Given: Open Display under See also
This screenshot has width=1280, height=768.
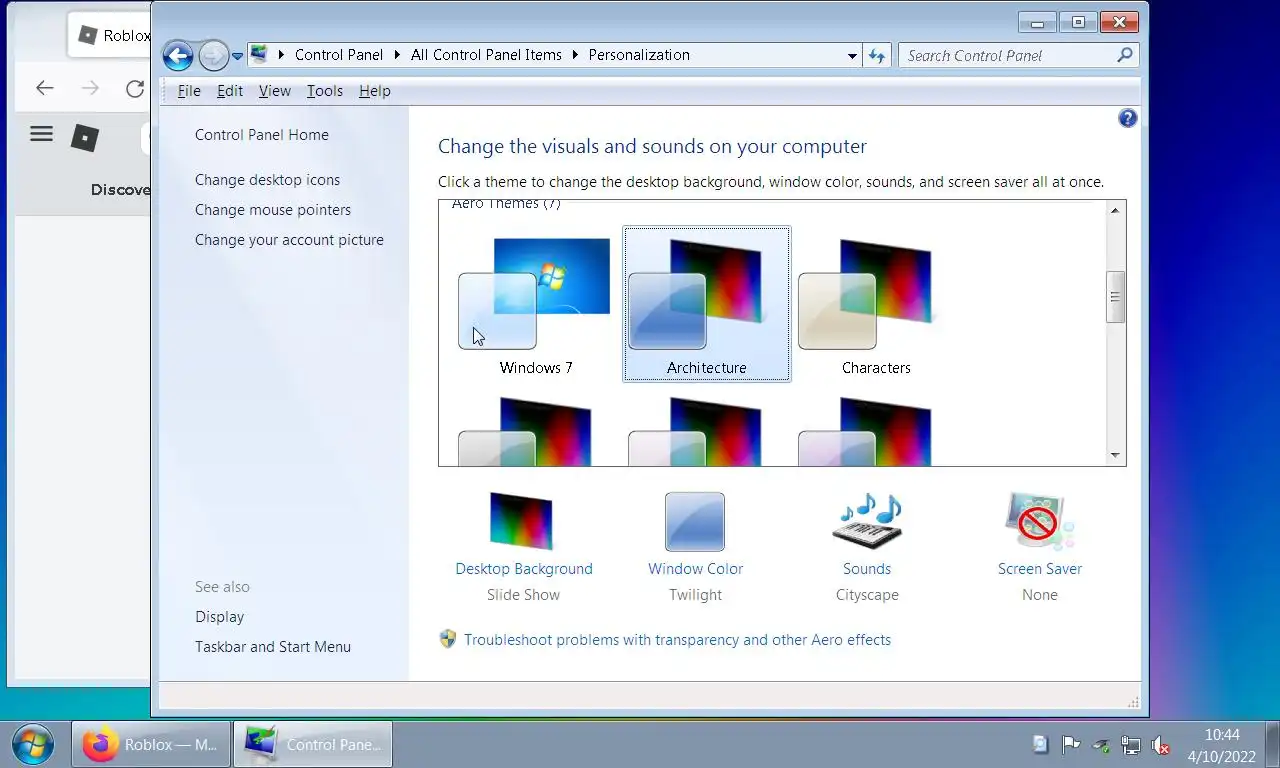Looking at the screenshot, I should tap(219, 617).
